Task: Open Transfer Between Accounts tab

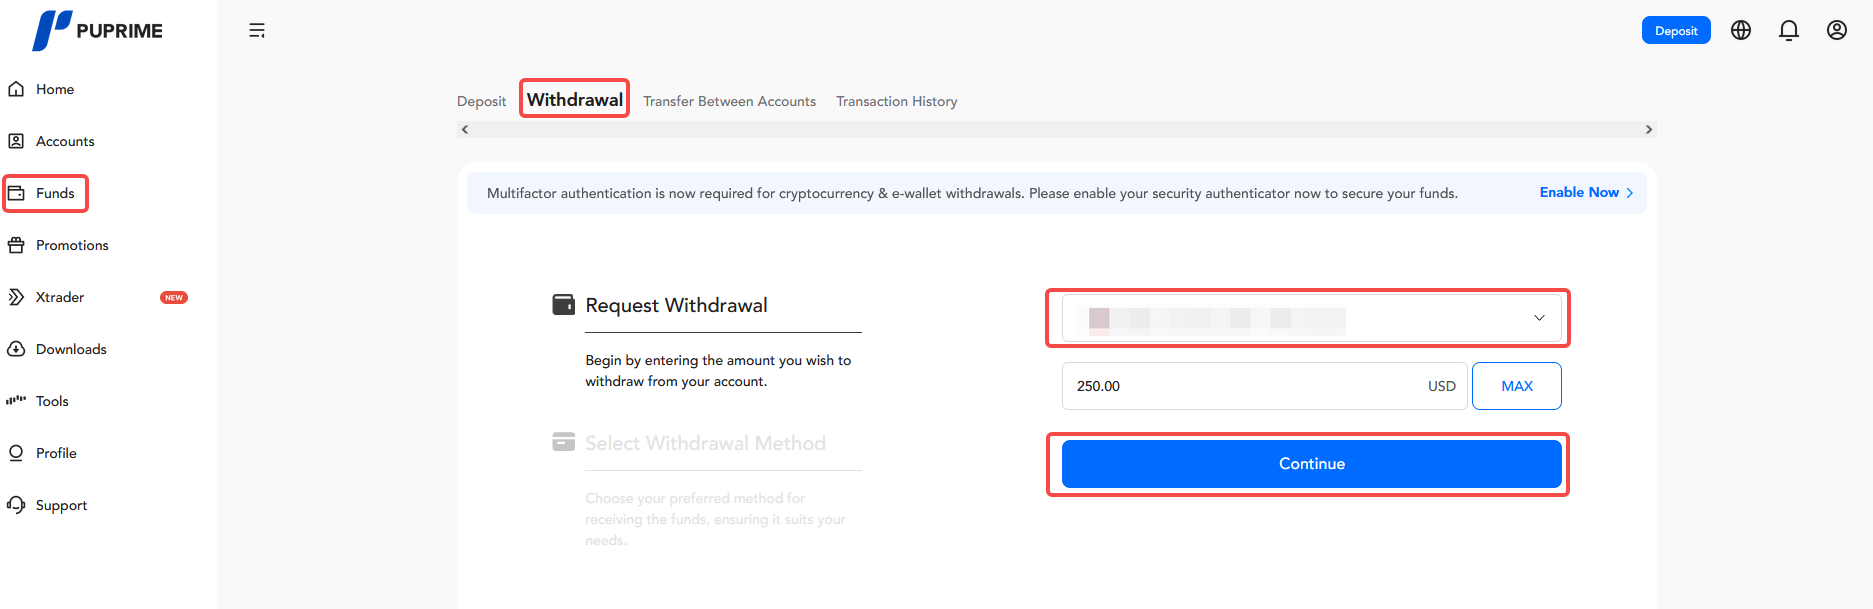Action: 729,101
